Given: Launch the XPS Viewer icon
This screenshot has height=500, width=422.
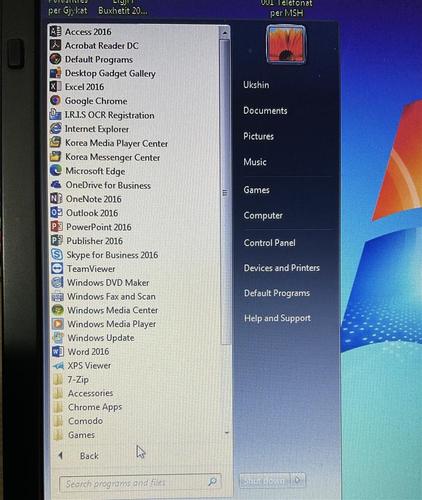Looking at the screenshot, I should point(58,366).
